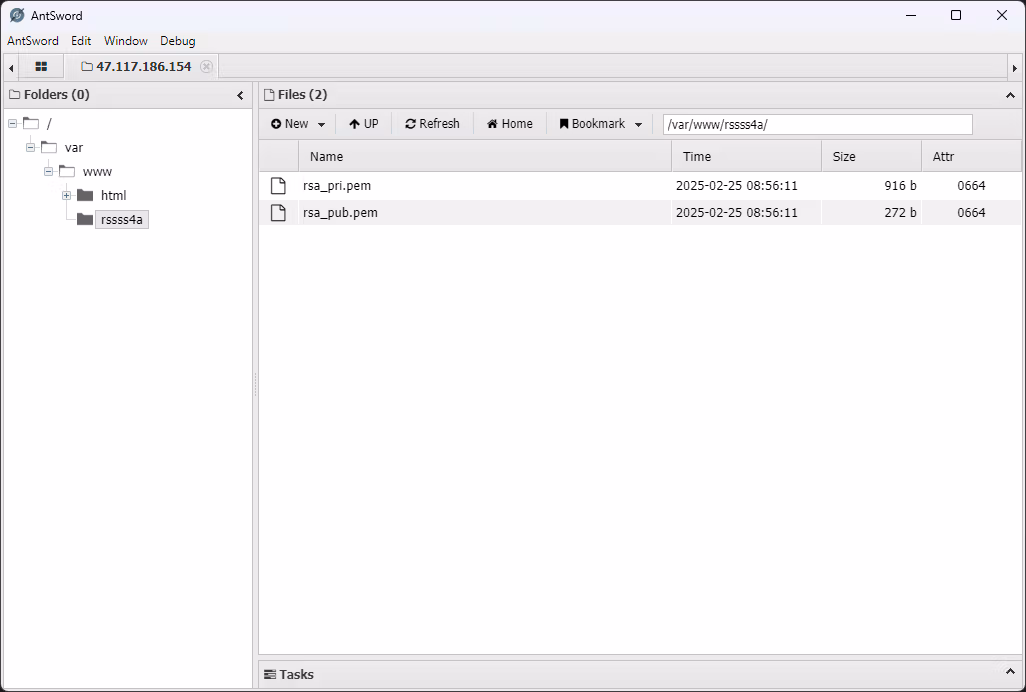Click the Files (2) panel title
This screenshot has width=1026, height=692.
(302, 95)
